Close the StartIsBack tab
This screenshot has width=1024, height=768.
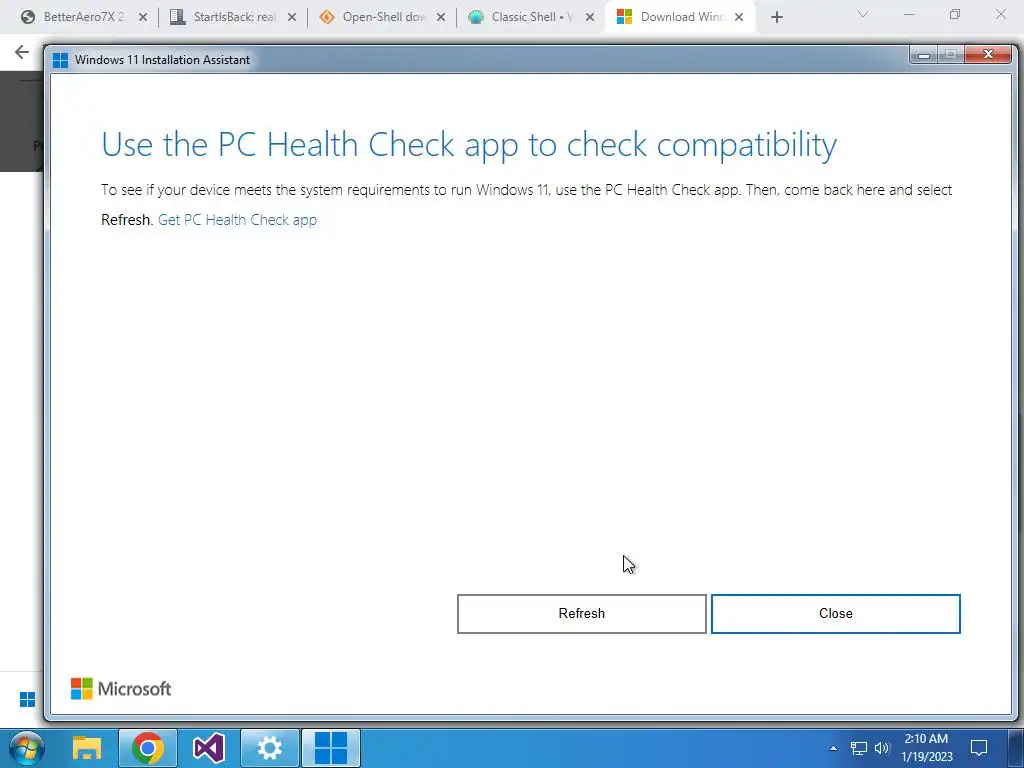(x=292, y=17)
